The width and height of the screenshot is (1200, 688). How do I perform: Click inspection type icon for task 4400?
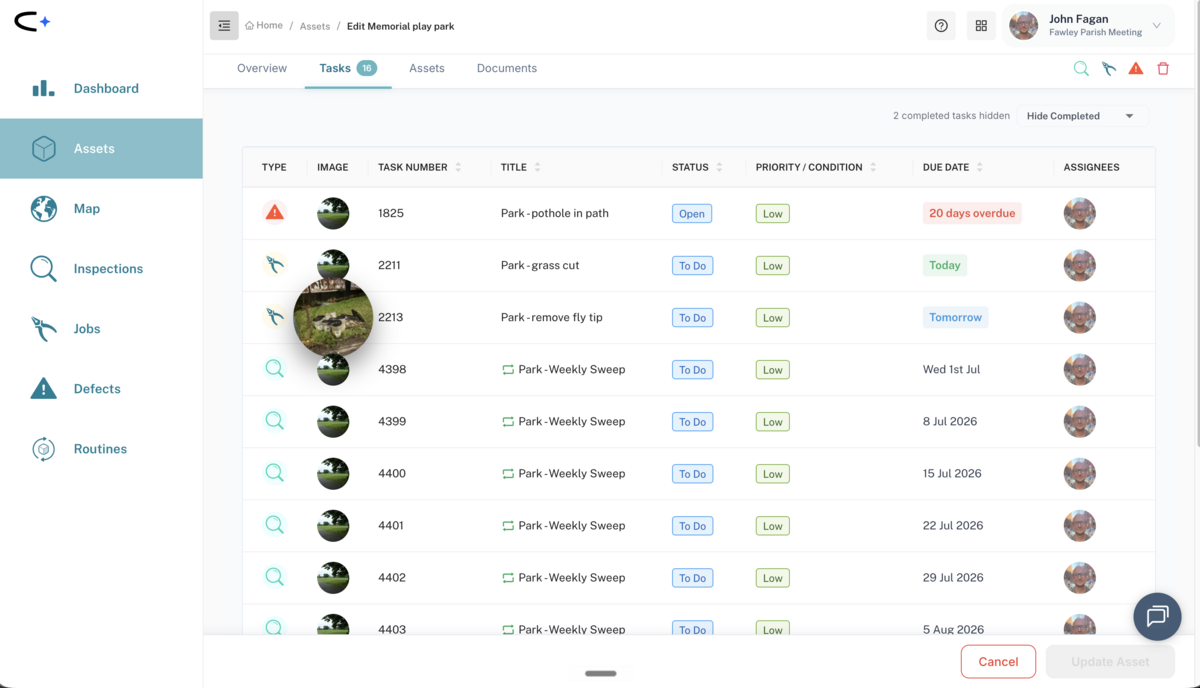click(274, 473)
